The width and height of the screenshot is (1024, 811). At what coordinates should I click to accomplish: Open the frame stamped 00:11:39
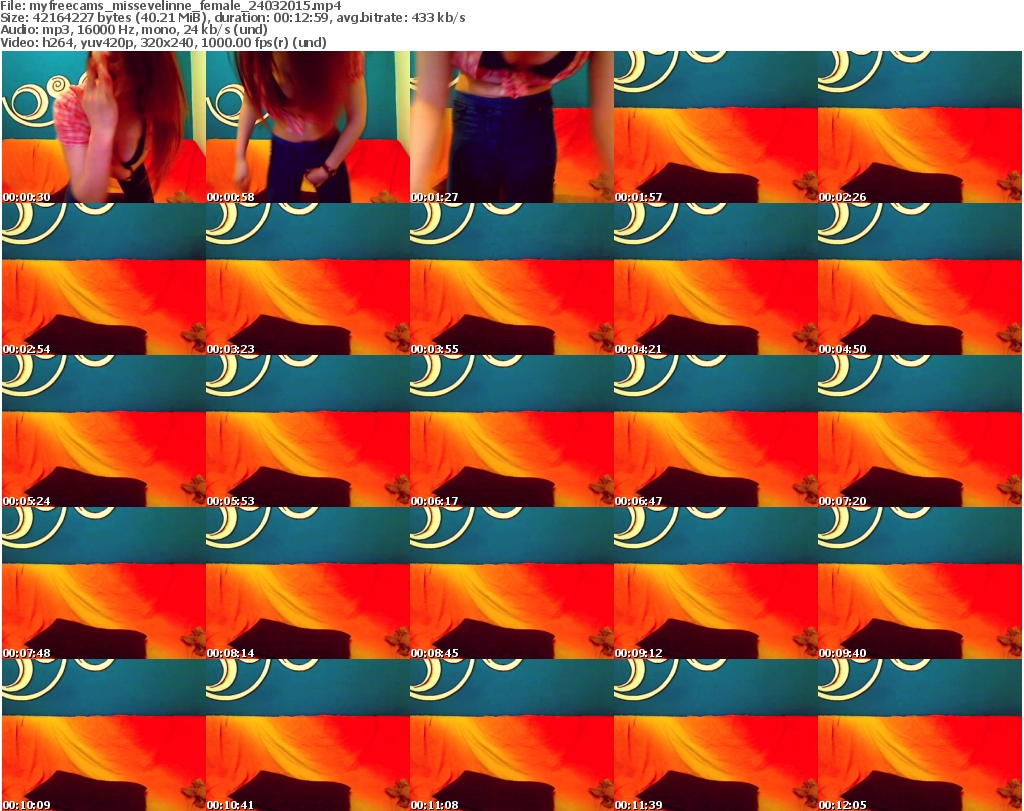(716, 735)
